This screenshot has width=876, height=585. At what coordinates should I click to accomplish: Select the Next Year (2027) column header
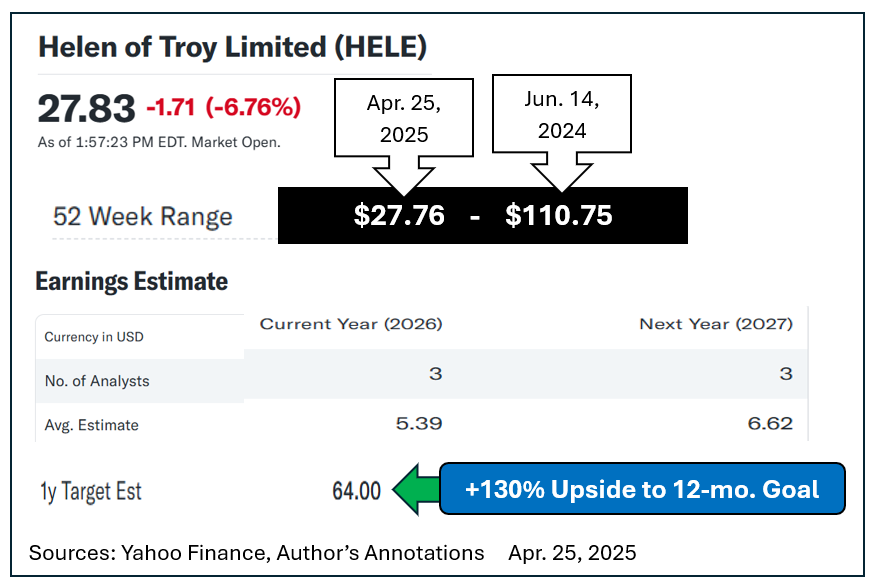(x=716, y=324)
